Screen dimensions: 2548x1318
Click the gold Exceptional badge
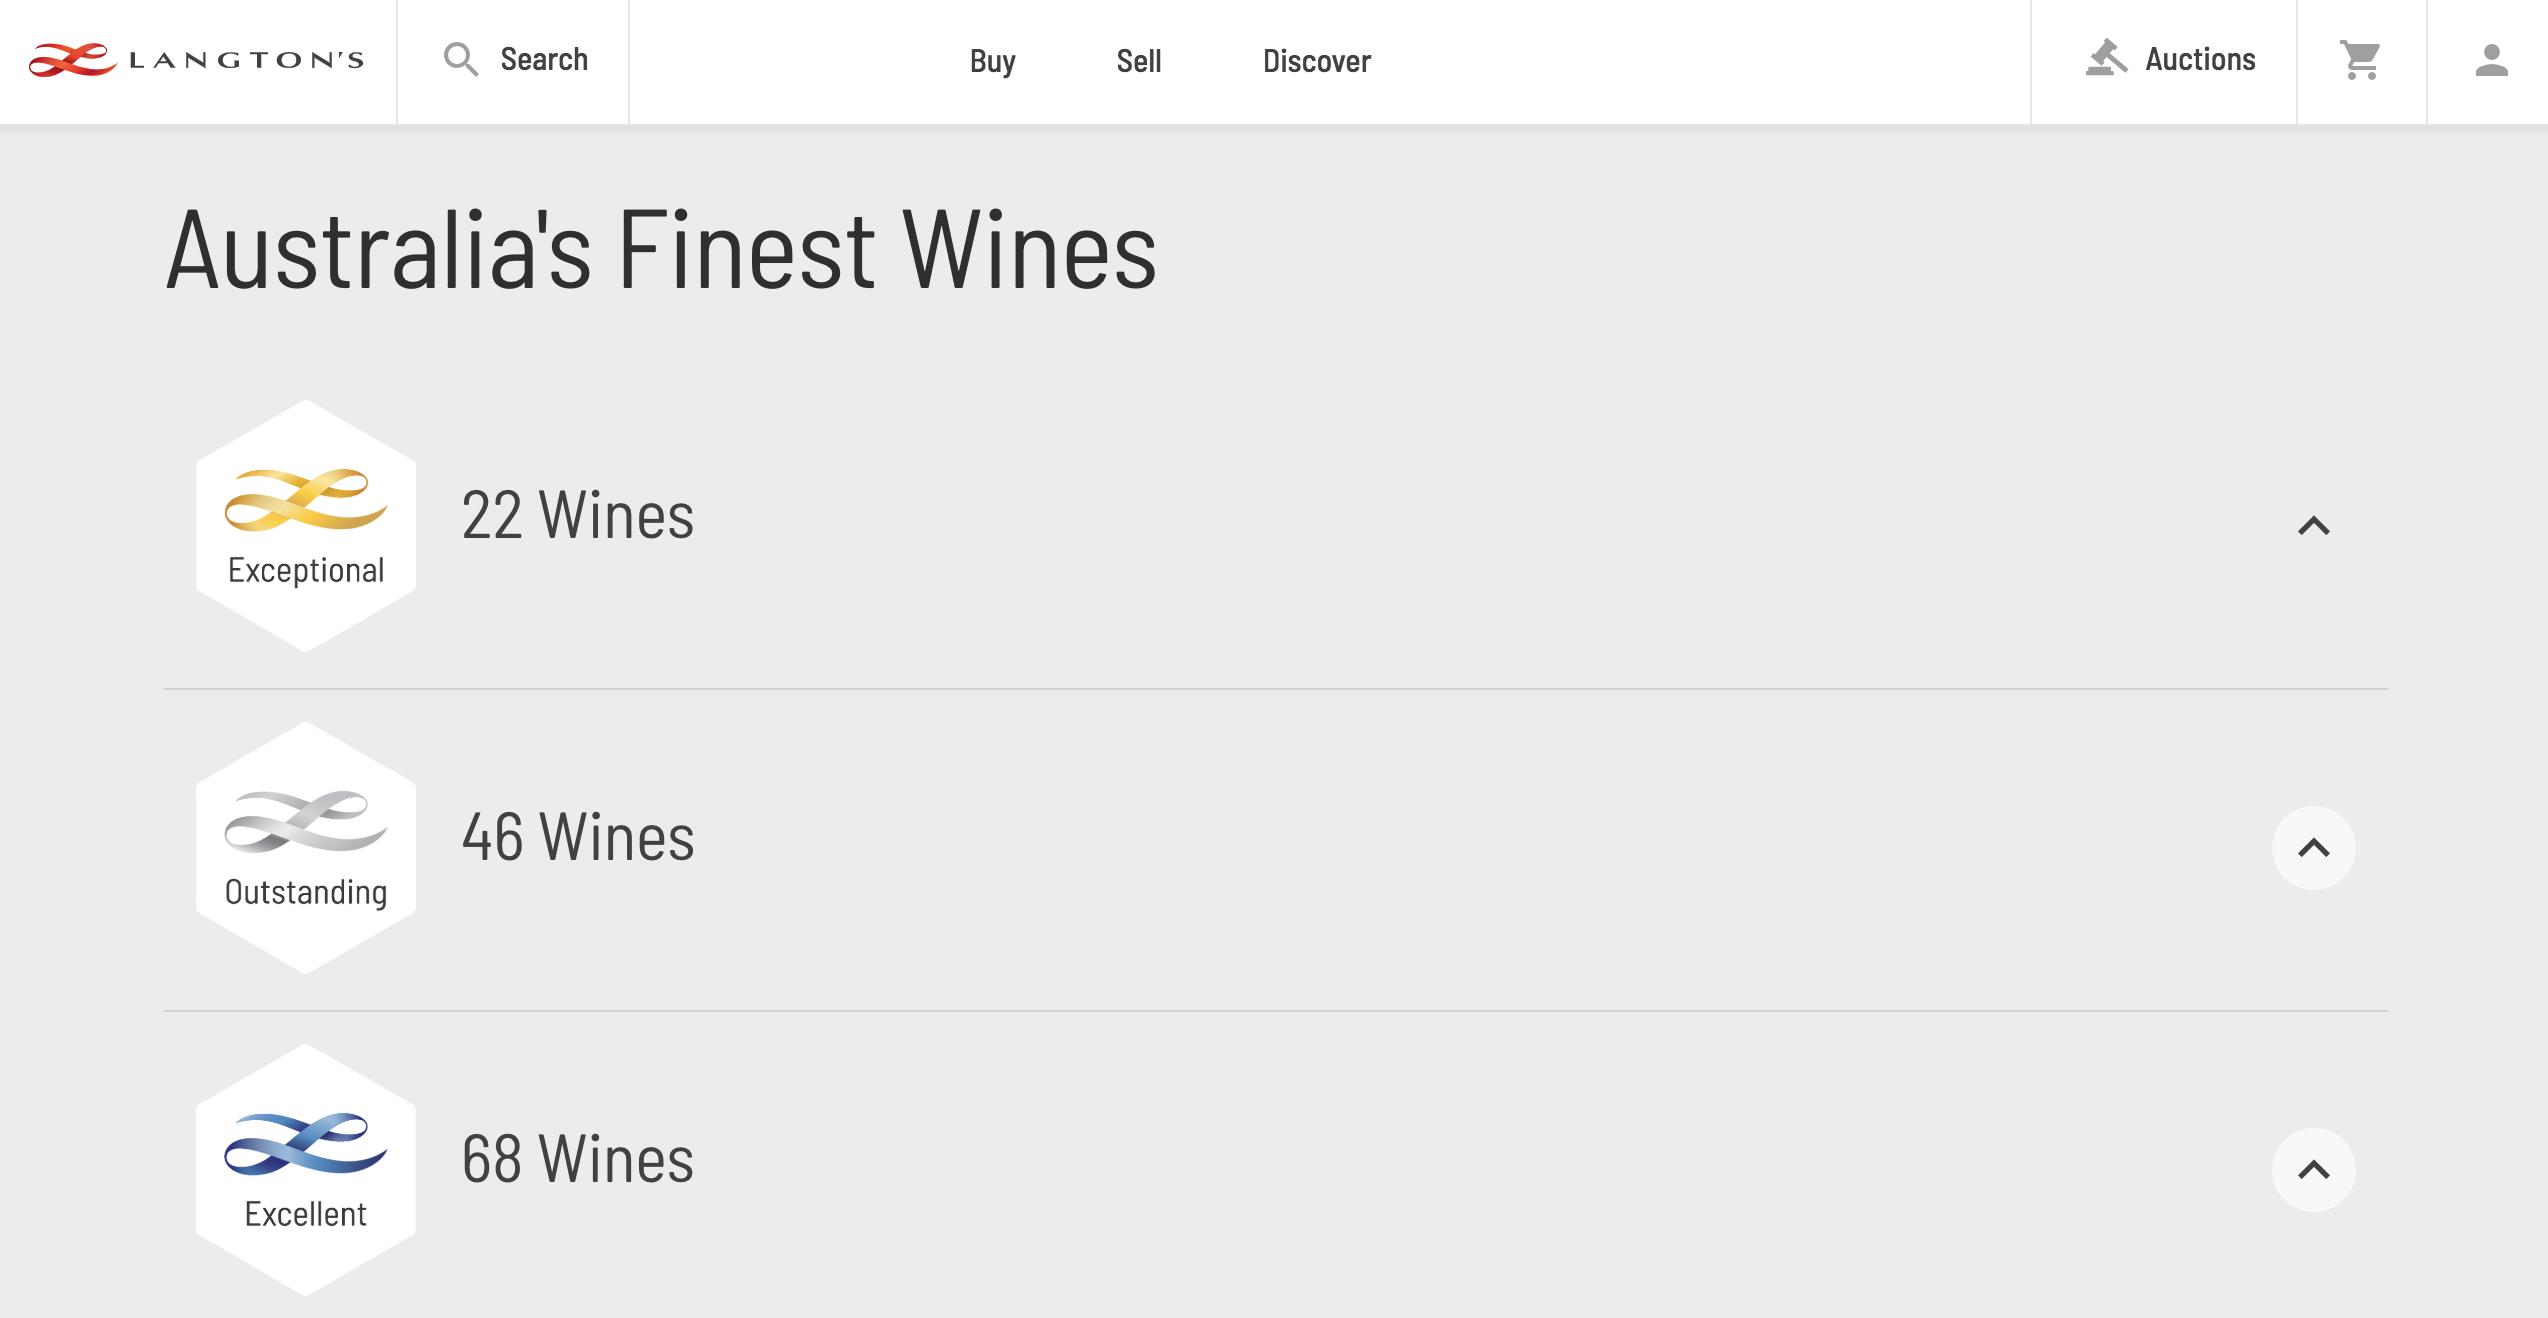pos(306,526)
